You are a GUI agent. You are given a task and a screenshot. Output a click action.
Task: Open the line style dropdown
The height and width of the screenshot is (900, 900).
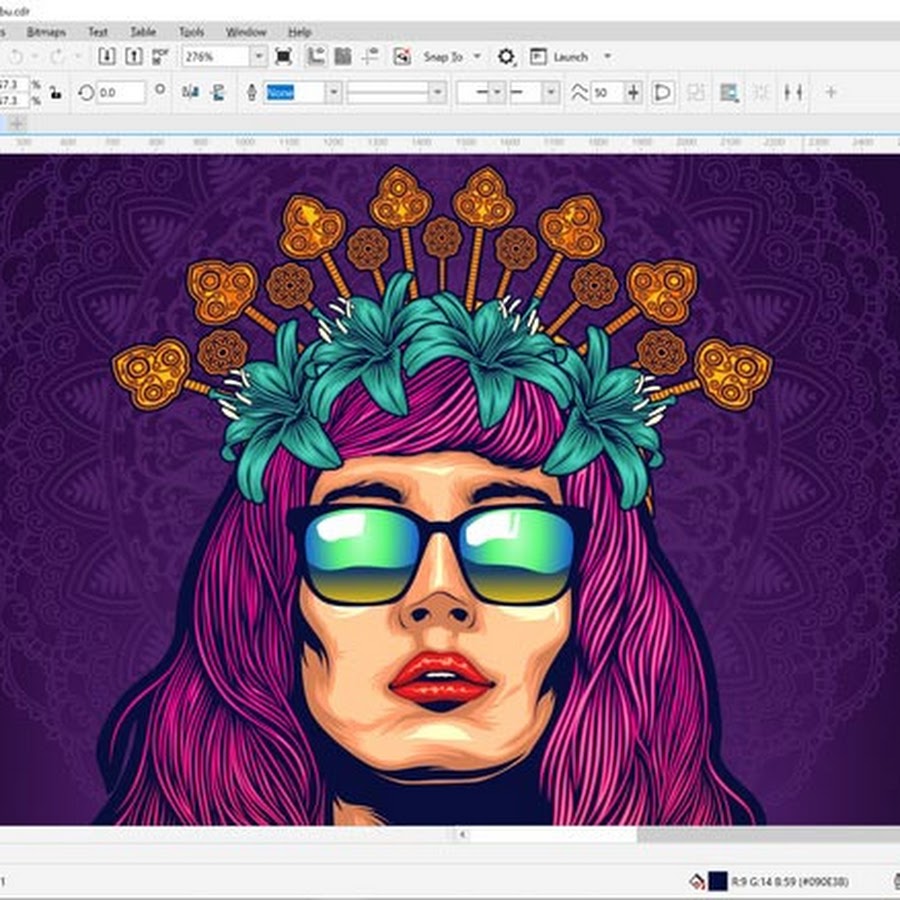[437, 93]
